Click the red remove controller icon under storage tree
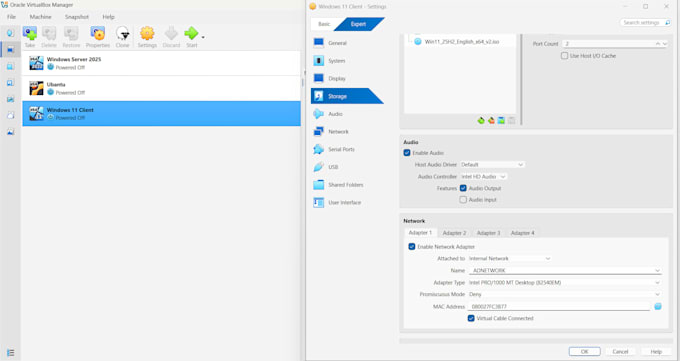The image size is (680, 361). pyautogui.click(x=491, y=120)
